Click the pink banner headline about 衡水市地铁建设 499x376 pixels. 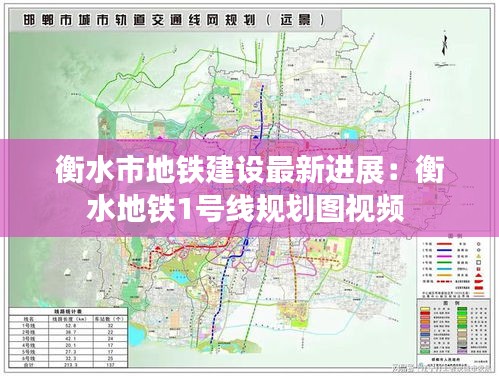249,189
